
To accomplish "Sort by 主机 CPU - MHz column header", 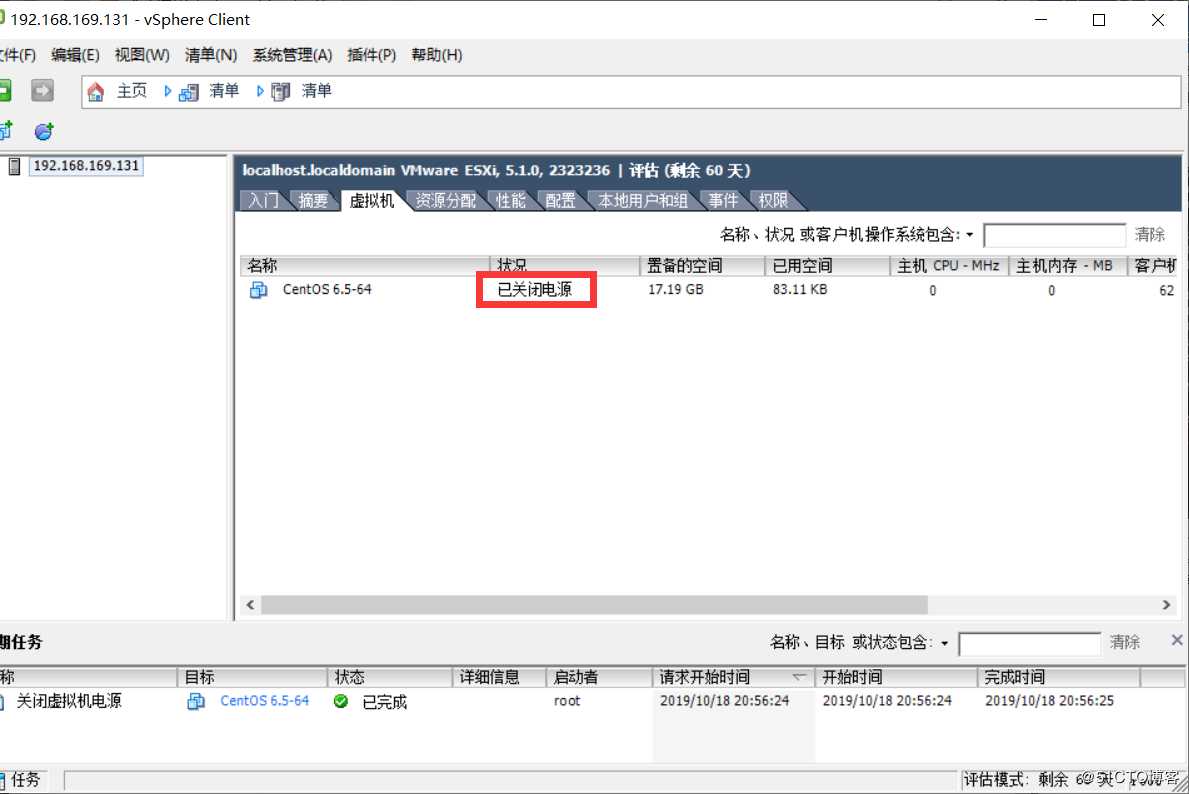I will (x=949, y=265).
